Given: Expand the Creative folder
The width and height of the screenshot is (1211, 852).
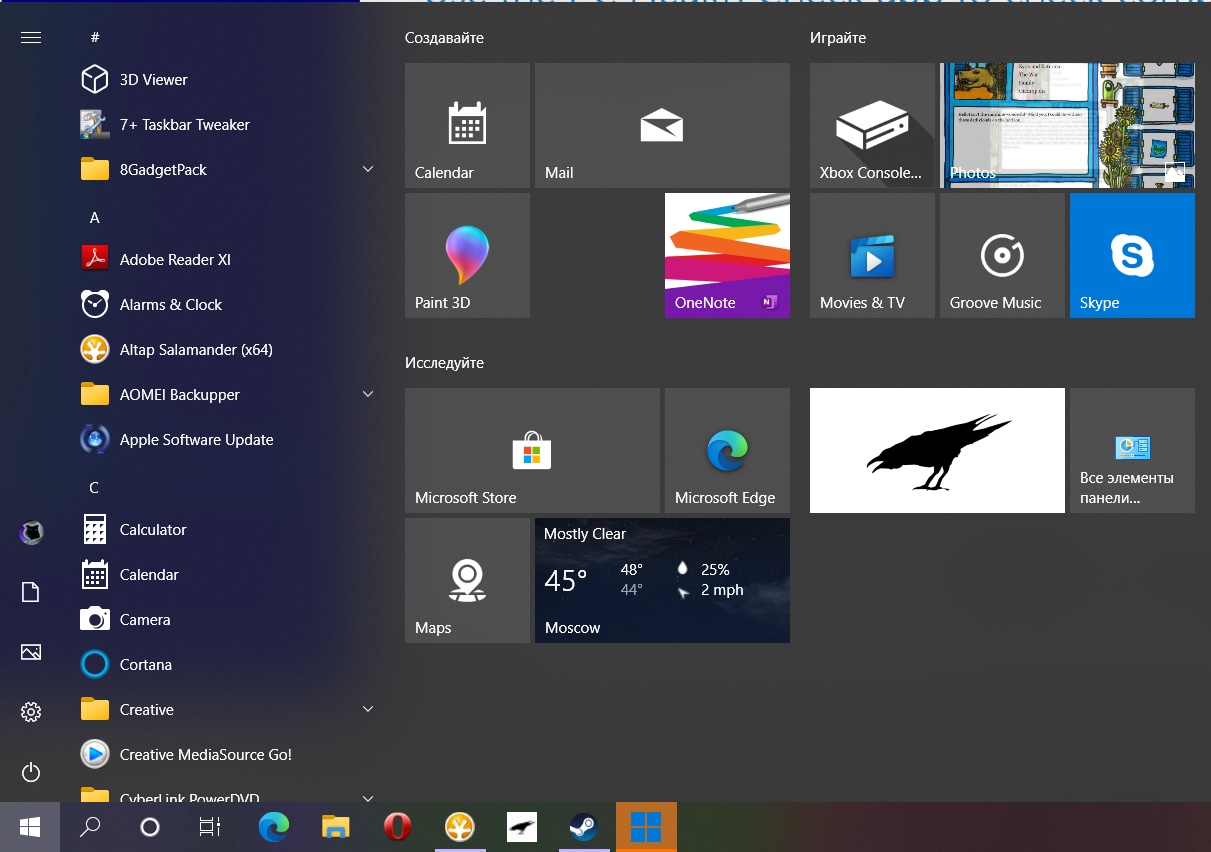Looking at the screenshot, I should pos(368,710).
